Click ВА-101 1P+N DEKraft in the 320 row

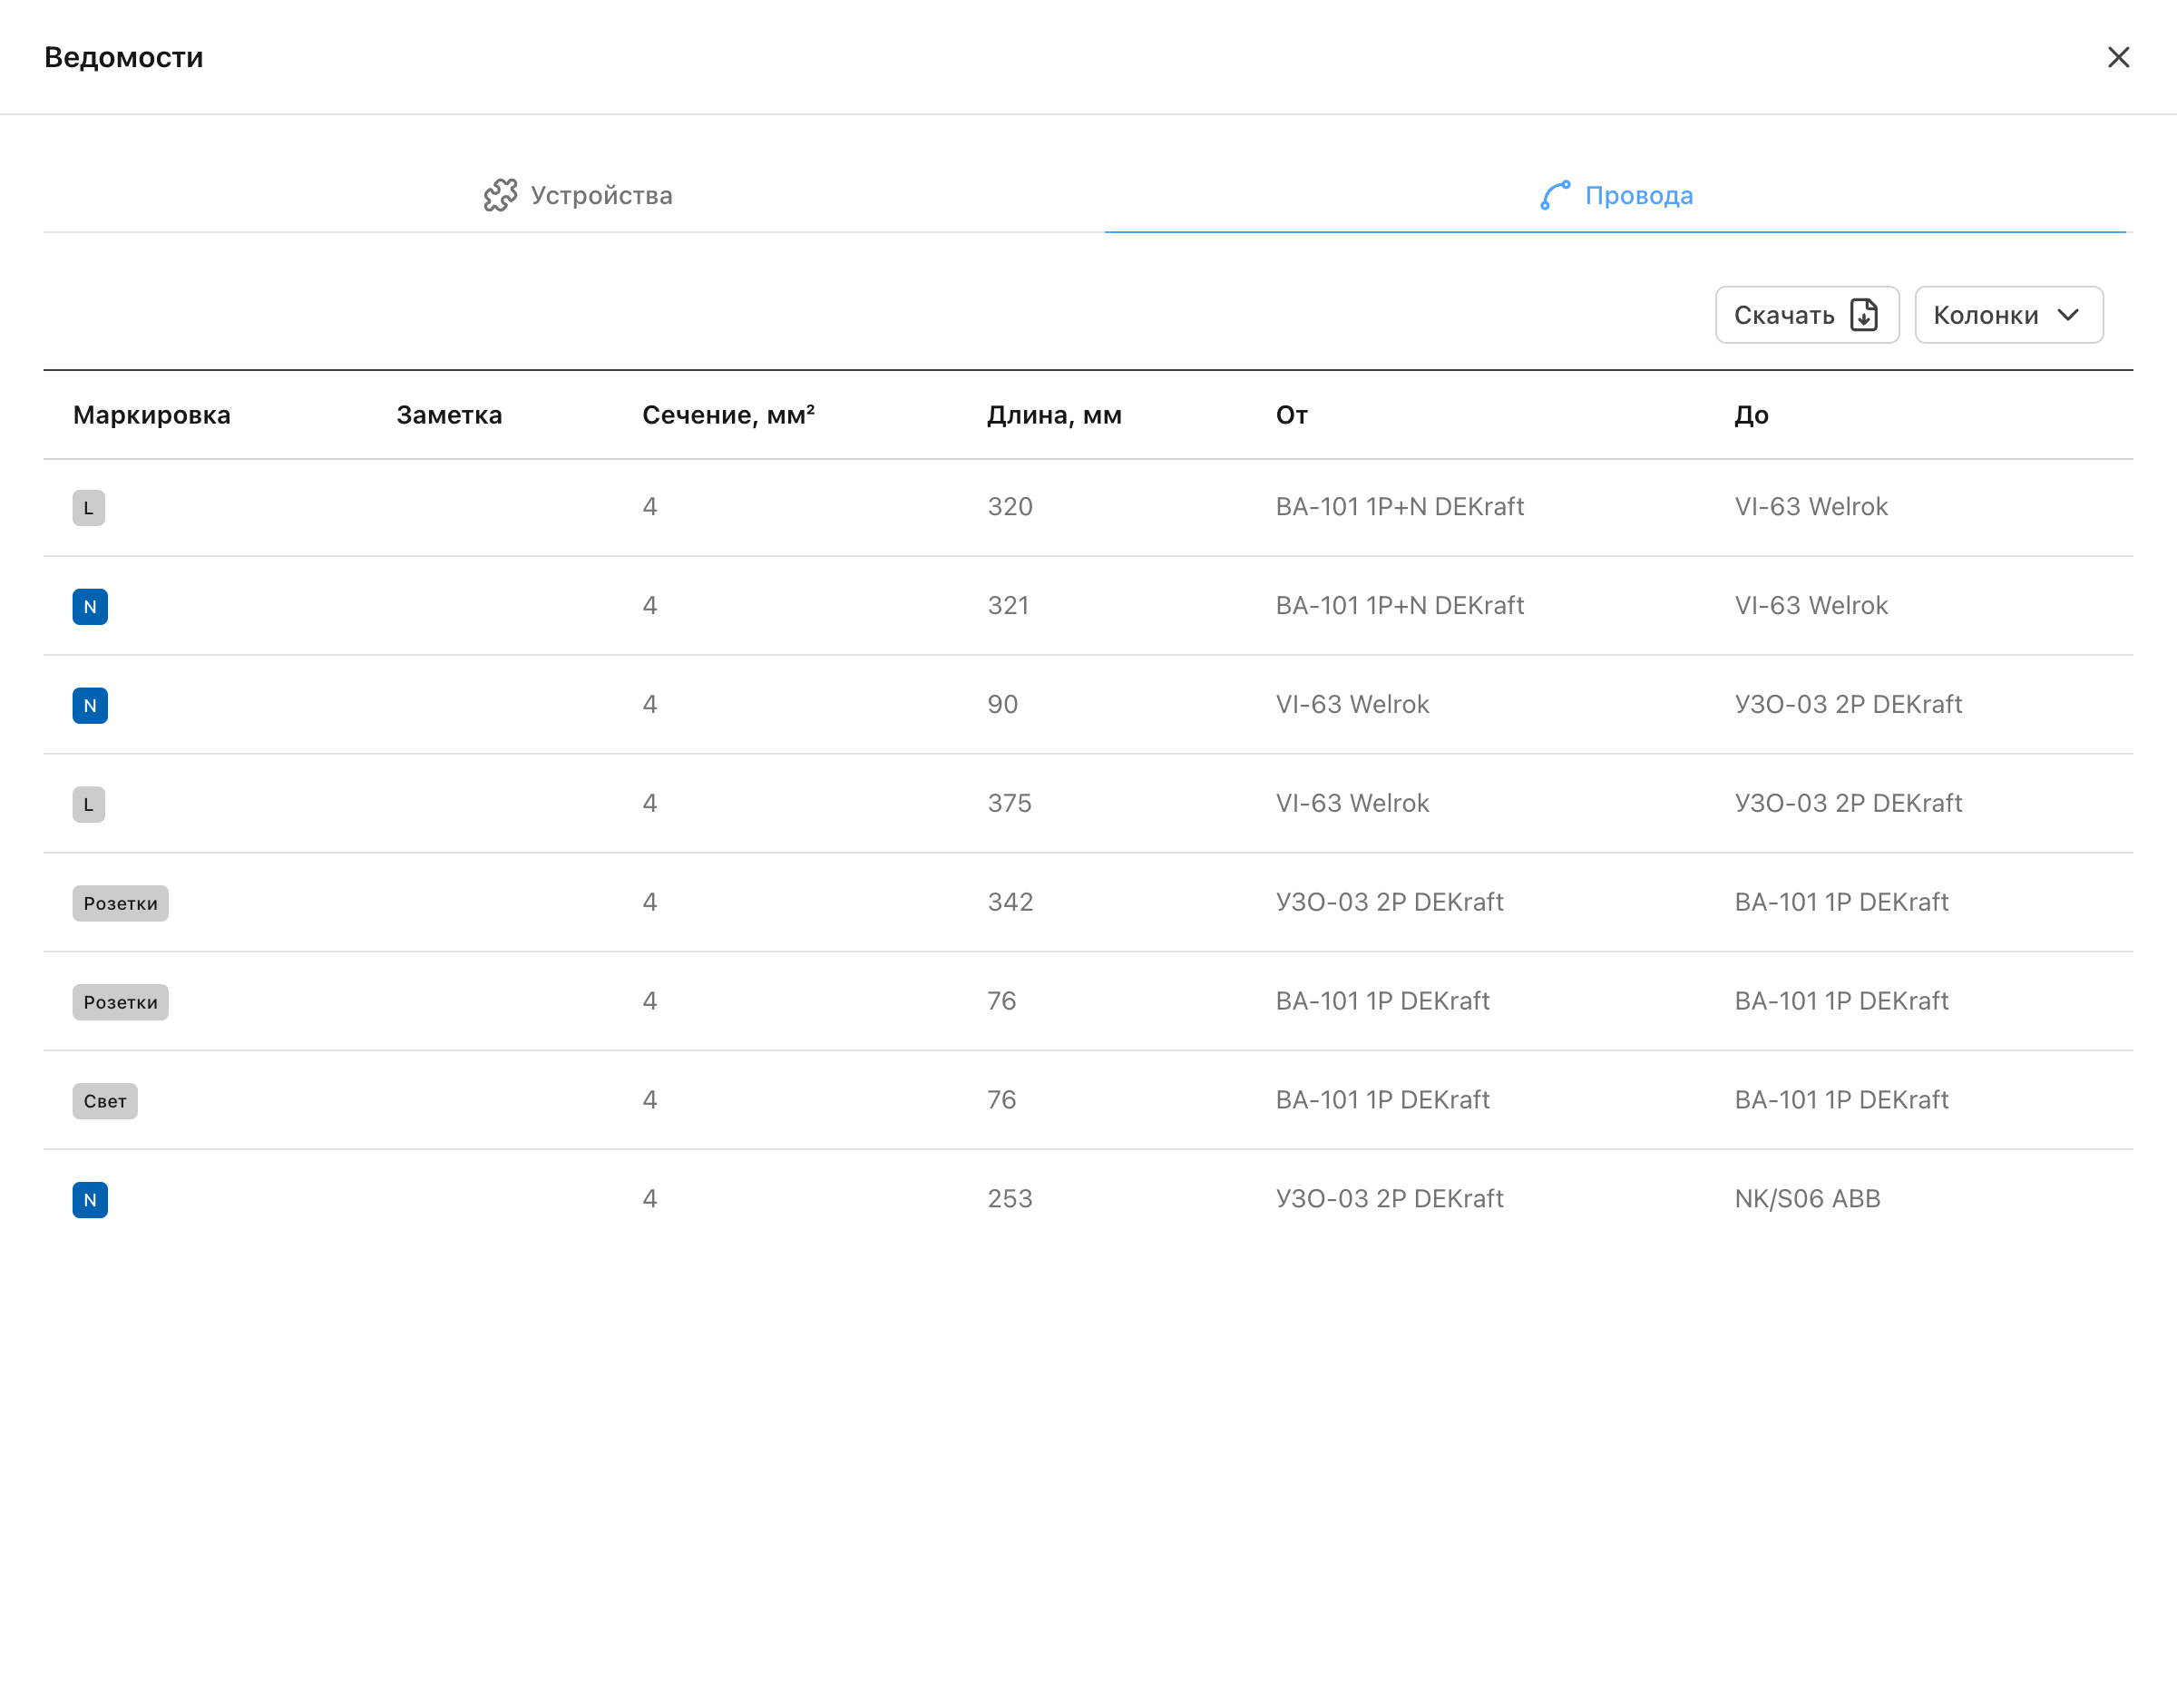(x=1399, y=507)
